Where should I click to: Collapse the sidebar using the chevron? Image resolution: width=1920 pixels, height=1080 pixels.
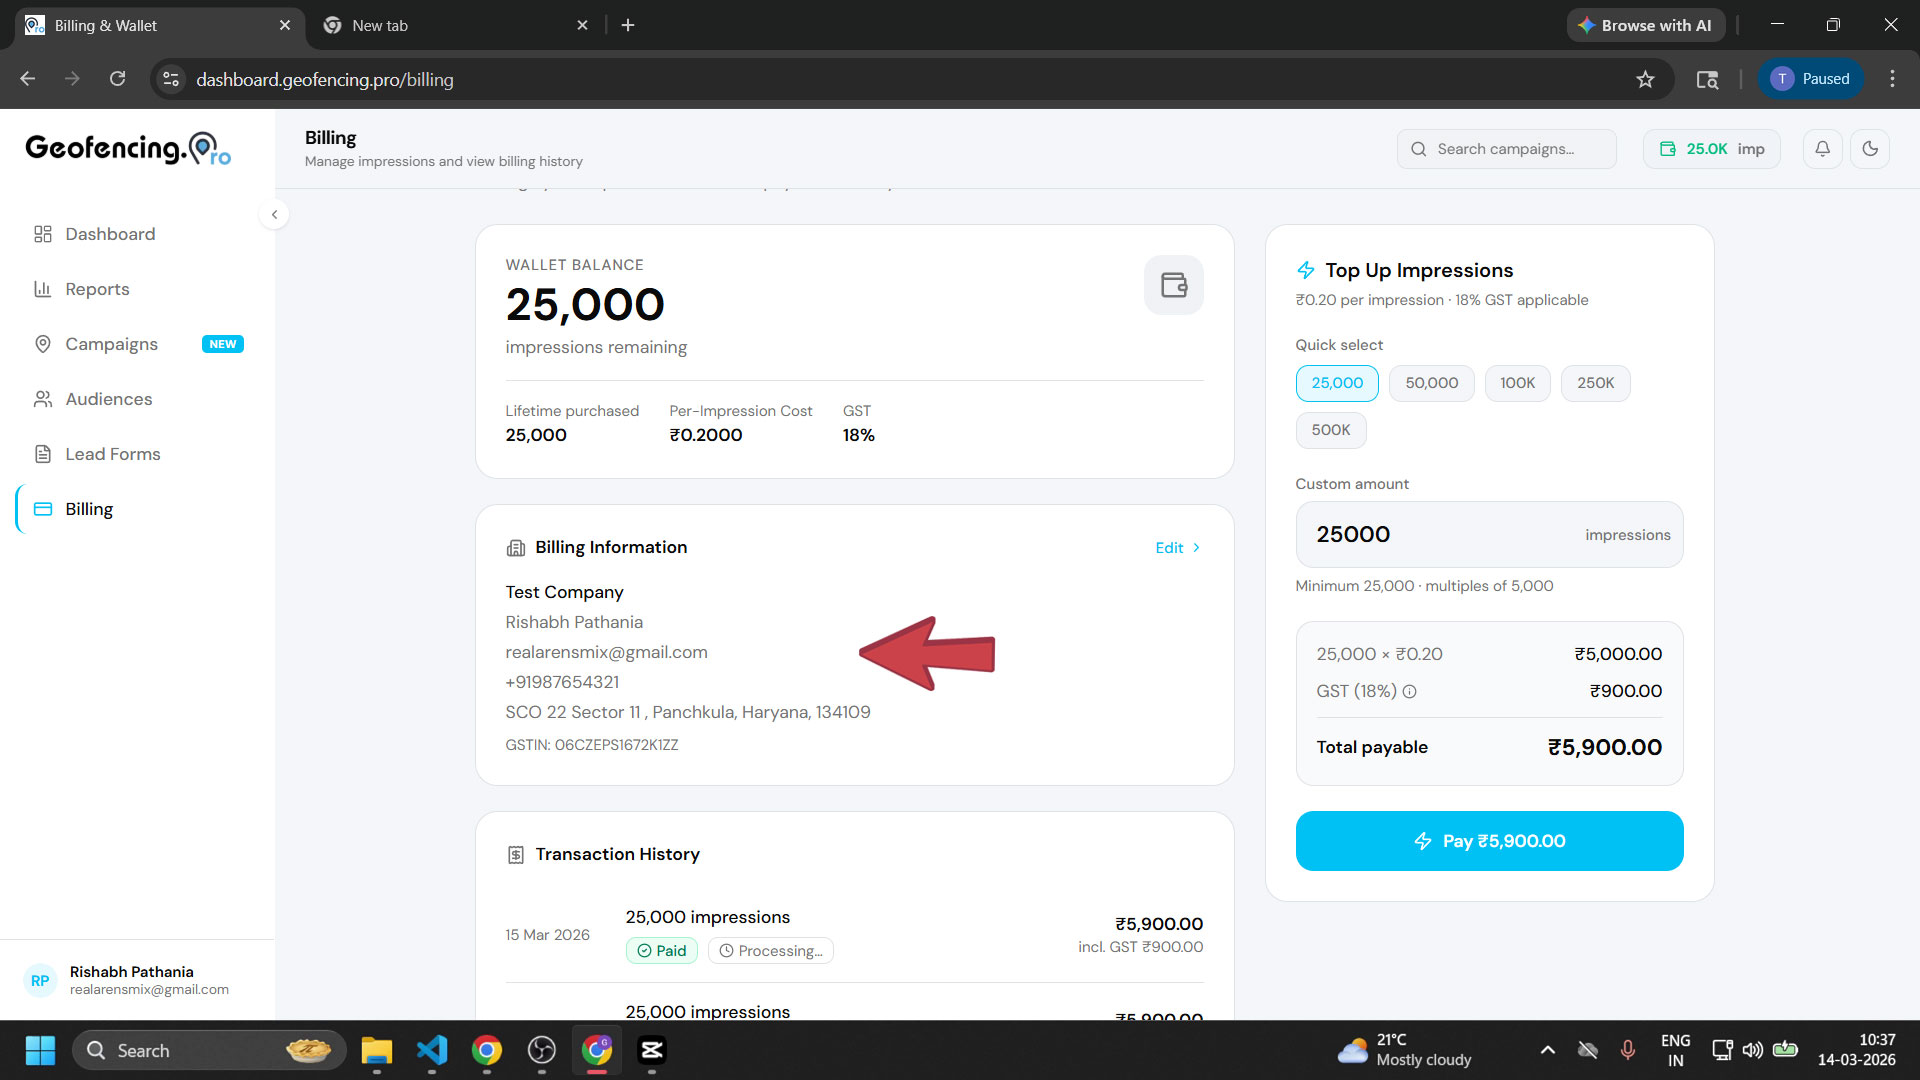click(274, 214)
